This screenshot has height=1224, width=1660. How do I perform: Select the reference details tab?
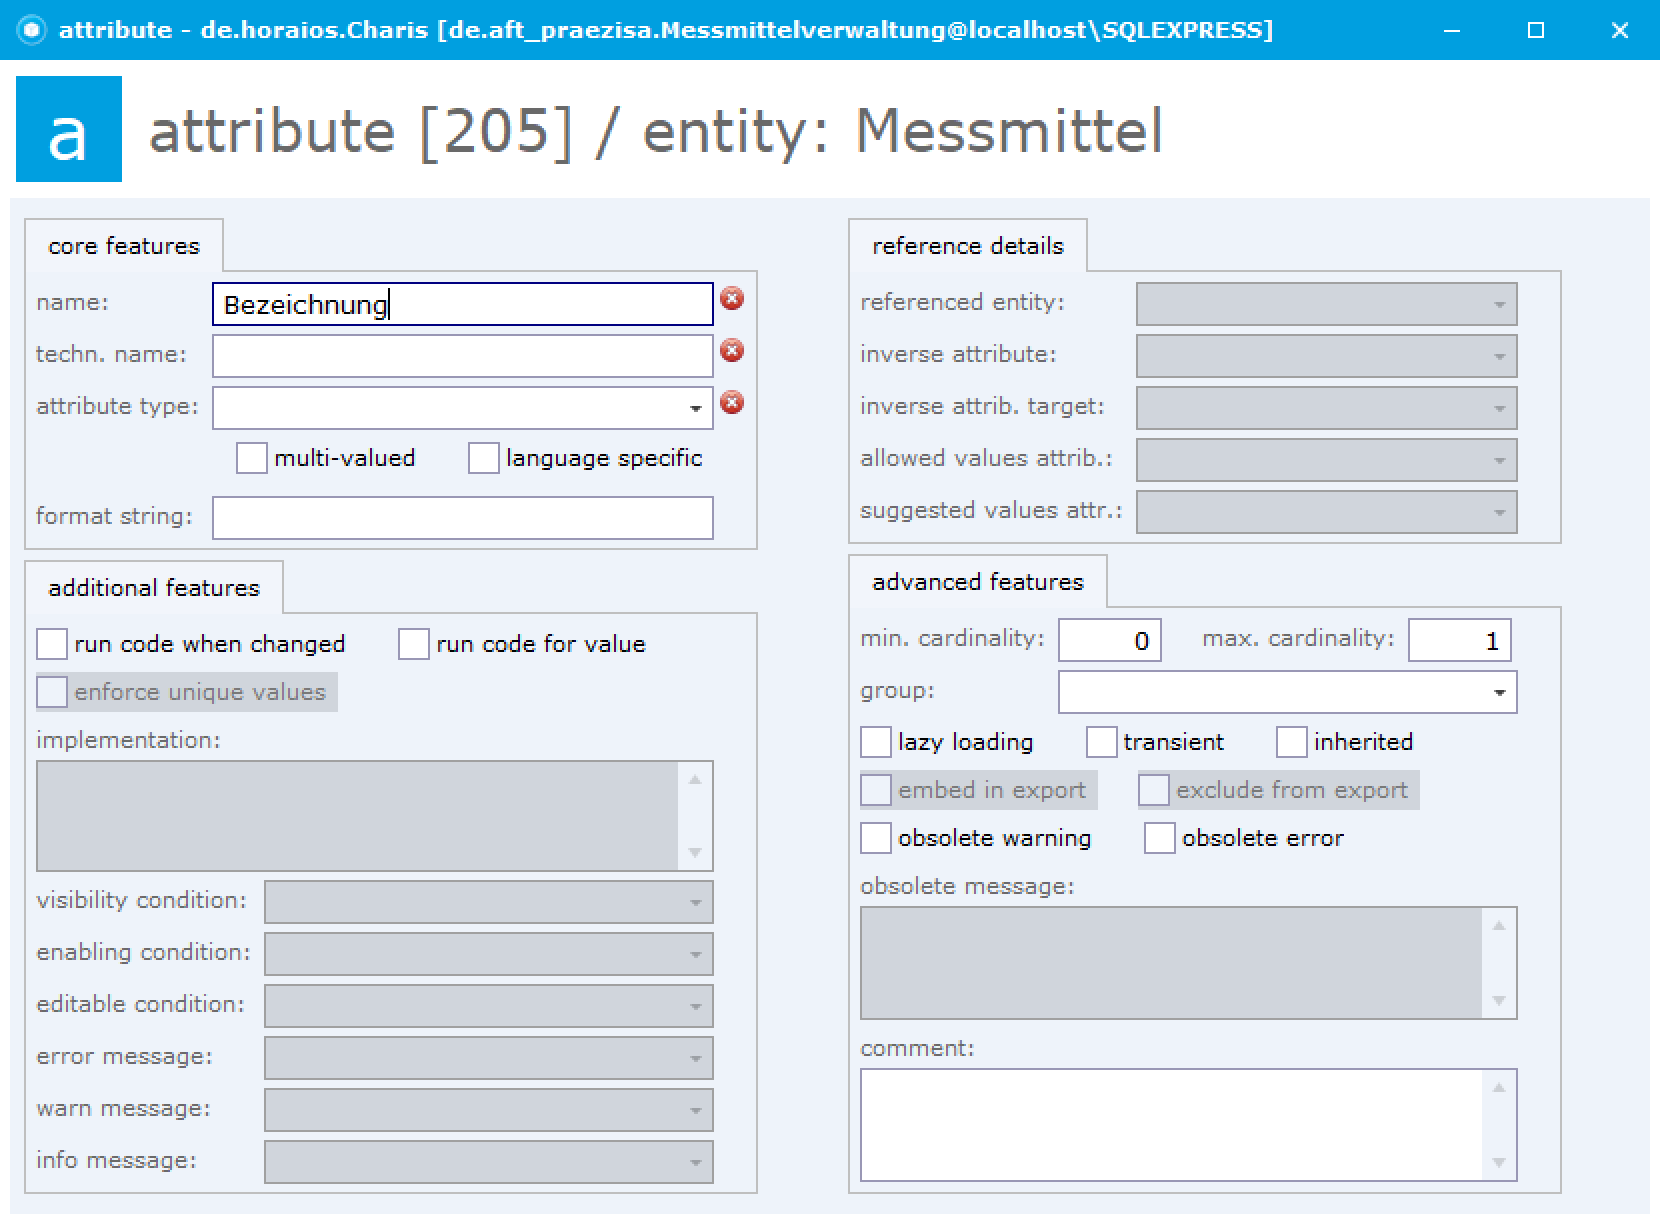[x=968, y=246]
